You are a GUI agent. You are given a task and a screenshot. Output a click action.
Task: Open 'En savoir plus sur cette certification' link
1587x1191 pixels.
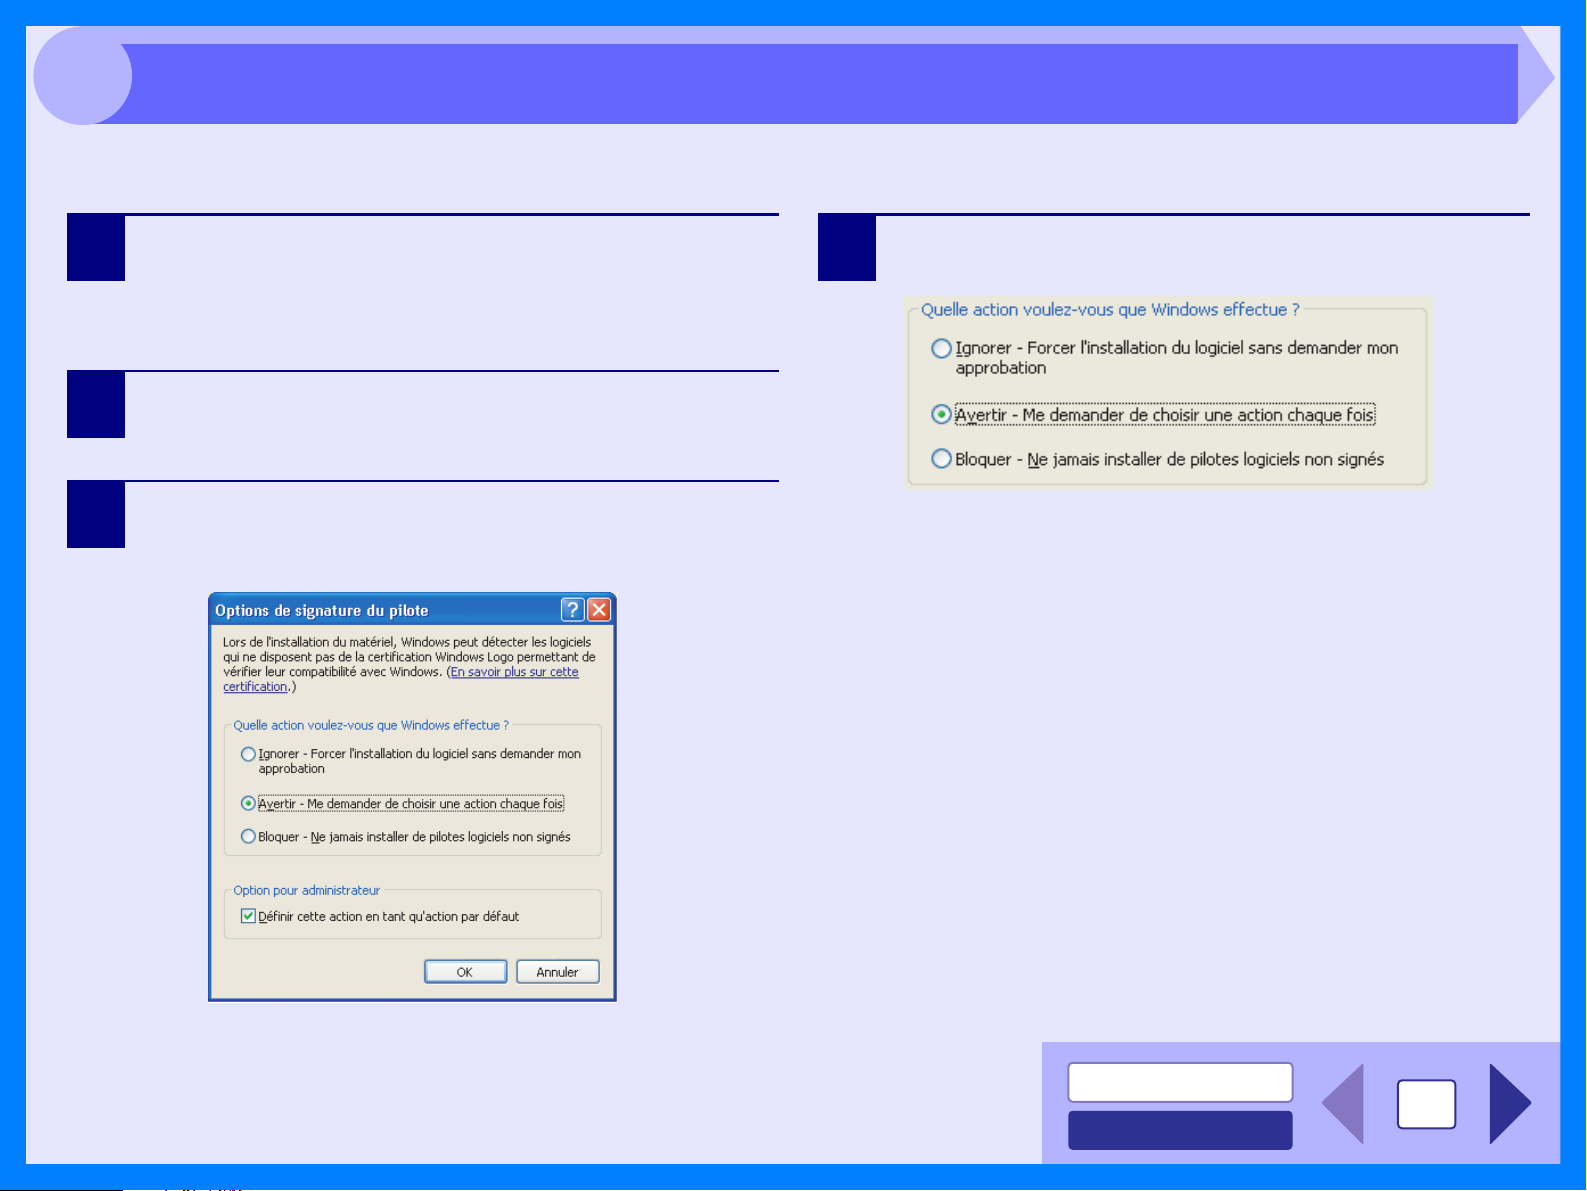point(514,672)
